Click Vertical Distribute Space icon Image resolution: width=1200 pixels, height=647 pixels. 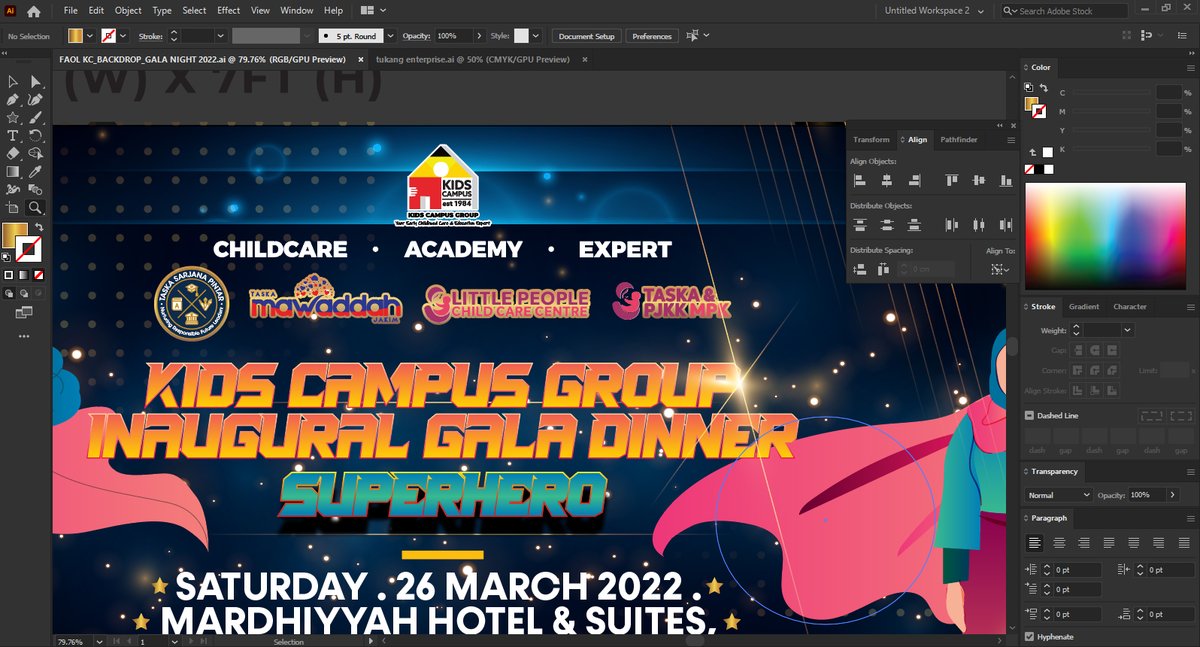coord(859,269)
